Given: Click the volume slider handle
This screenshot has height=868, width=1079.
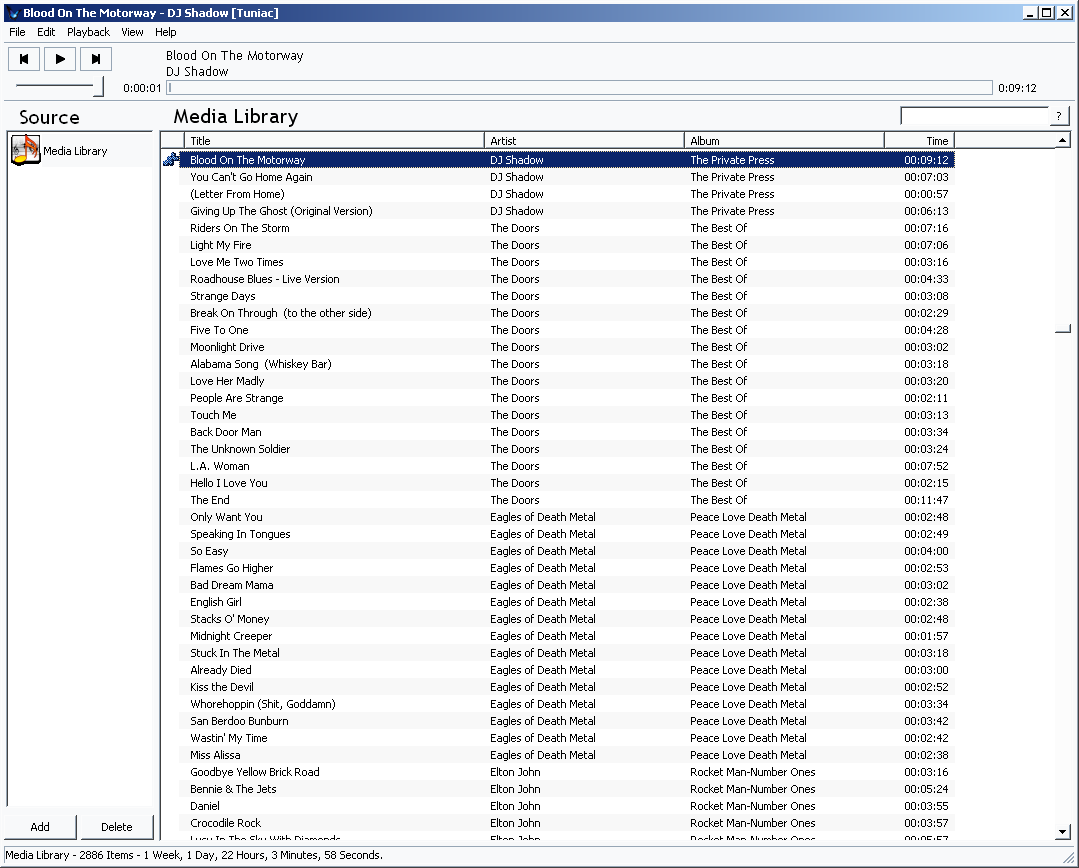Looking at the screenshot, I should pyautogui.click(x=98, y=86).
